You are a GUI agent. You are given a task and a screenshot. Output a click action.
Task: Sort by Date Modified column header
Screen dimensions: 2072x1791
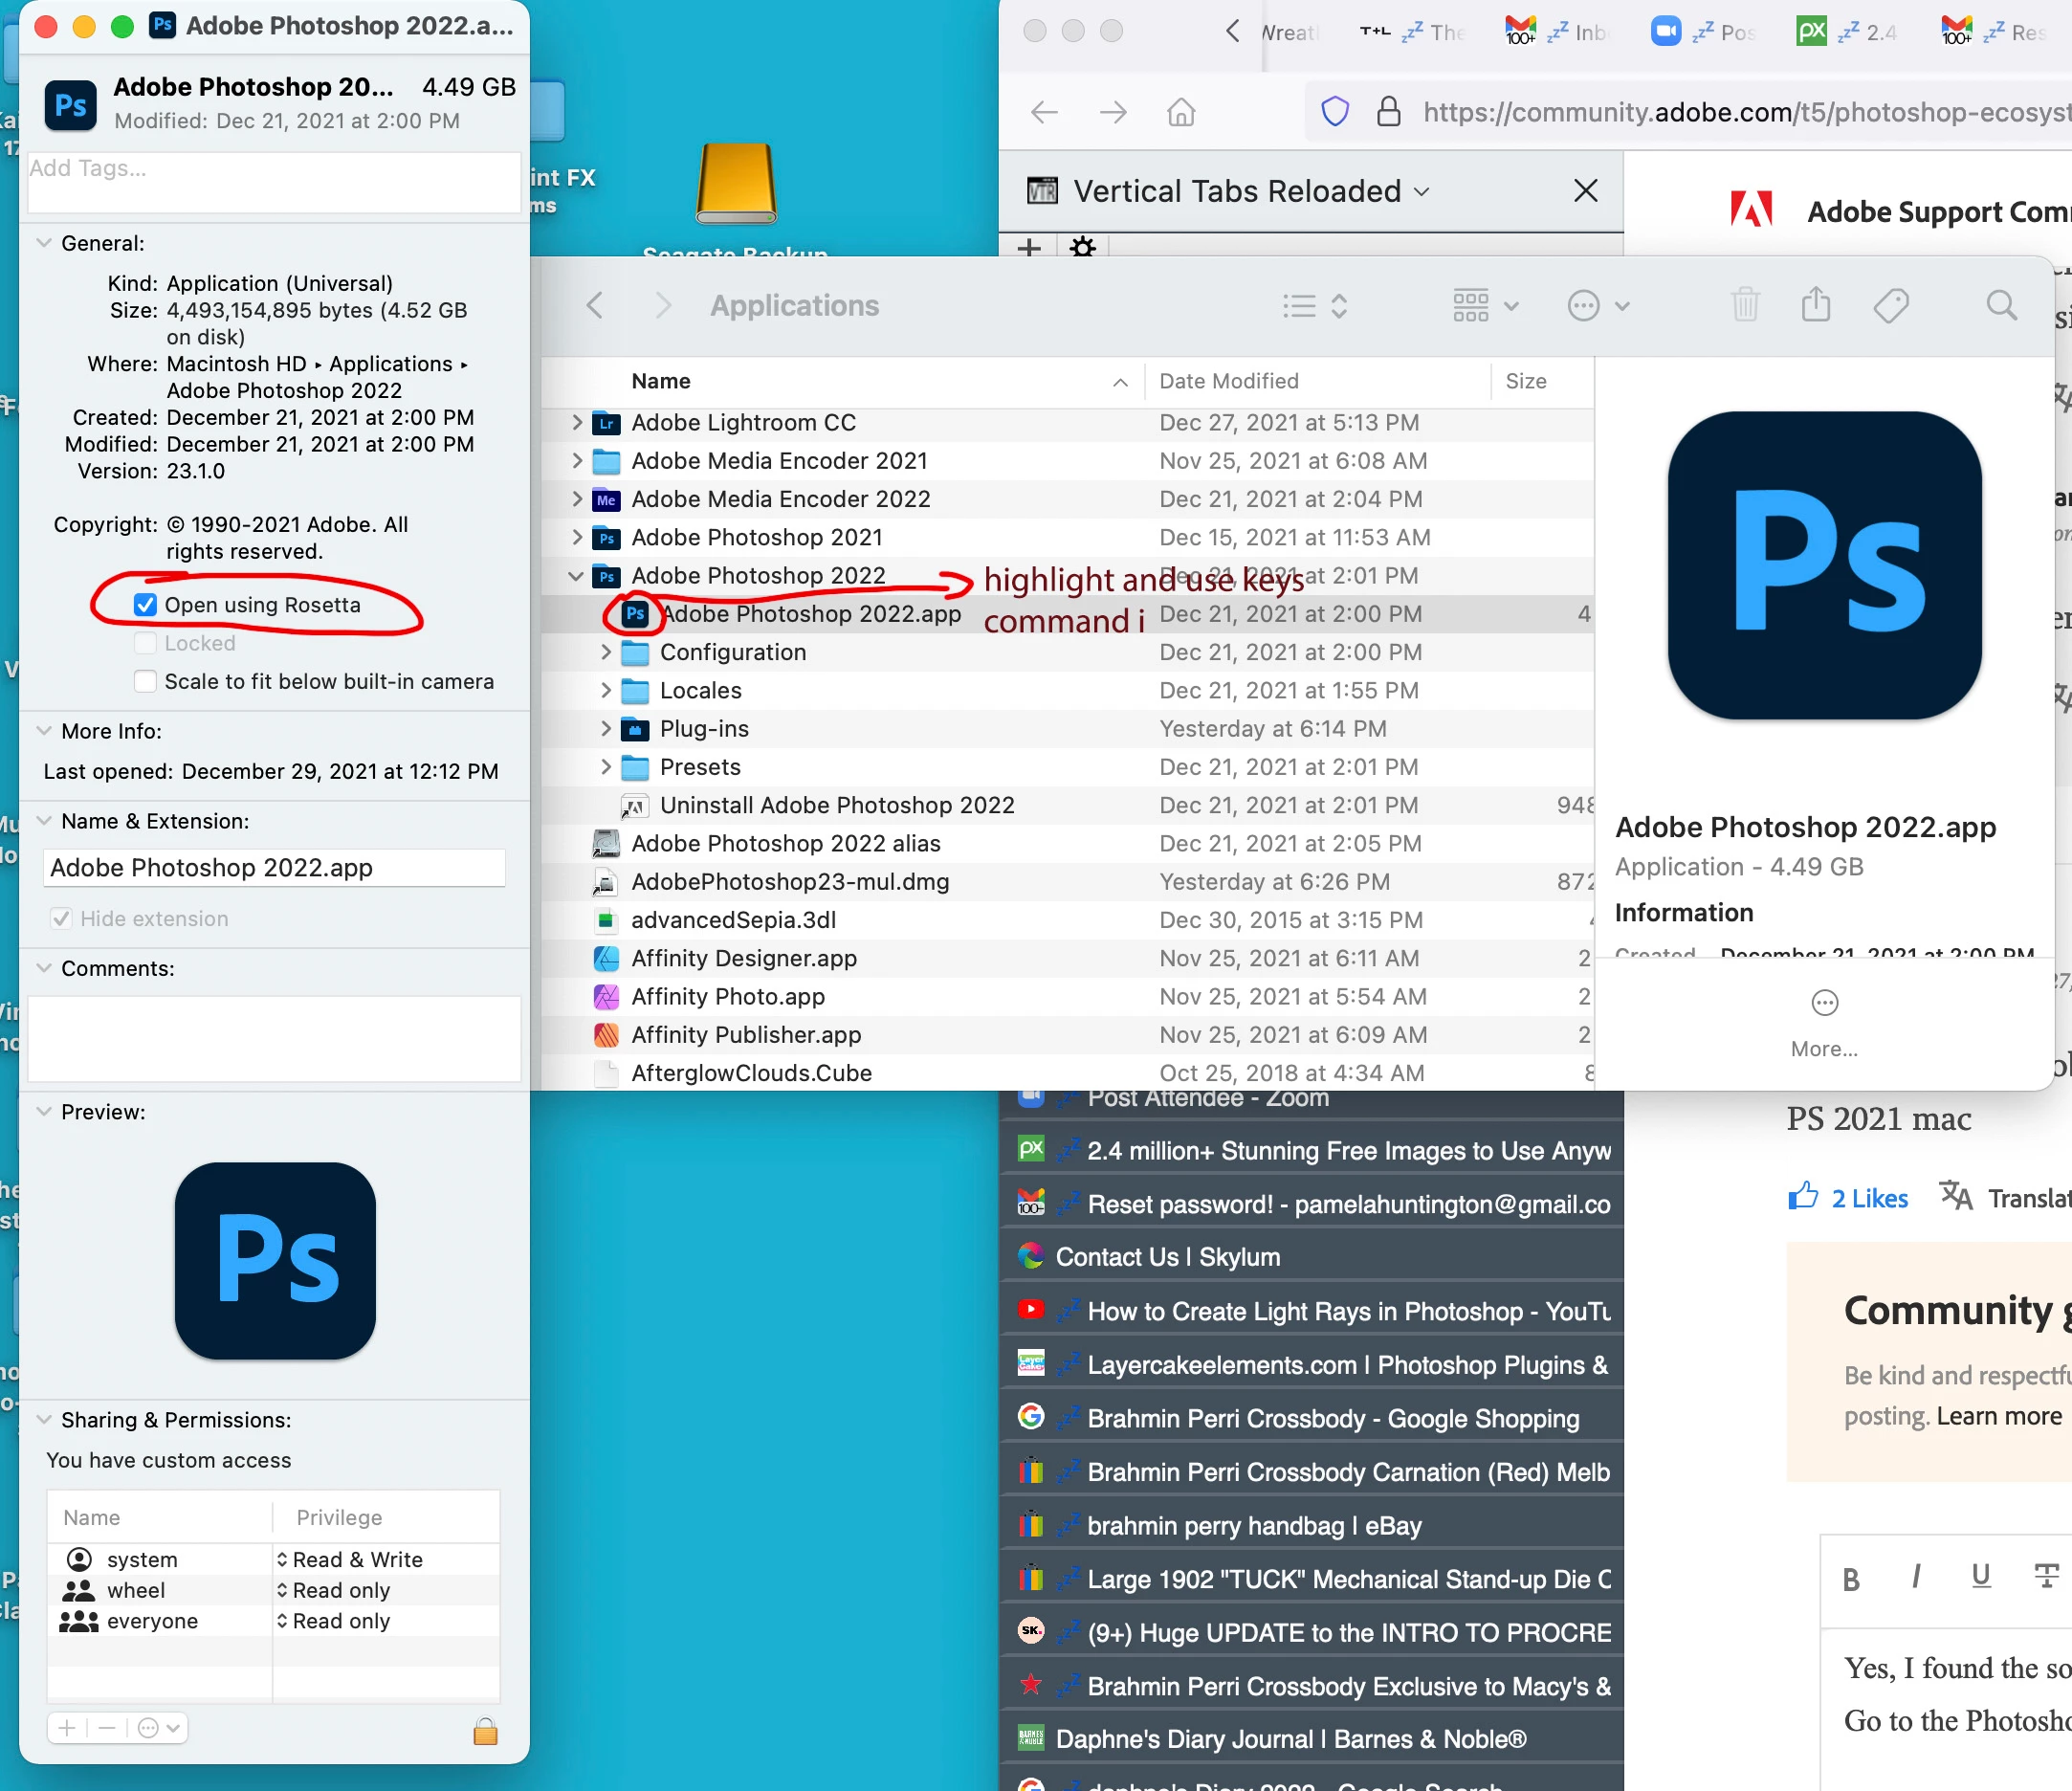(1228, 381)
